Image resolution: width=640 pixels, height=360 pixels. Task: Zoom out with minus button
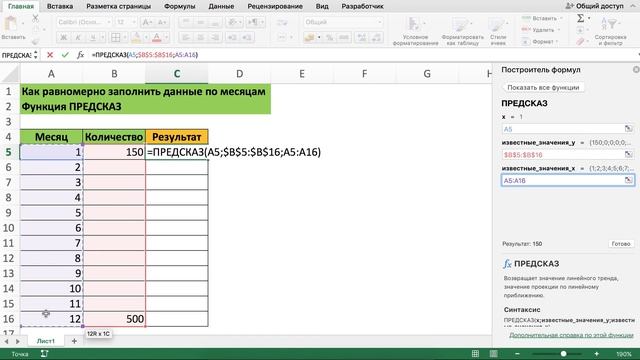coord(517,354)
